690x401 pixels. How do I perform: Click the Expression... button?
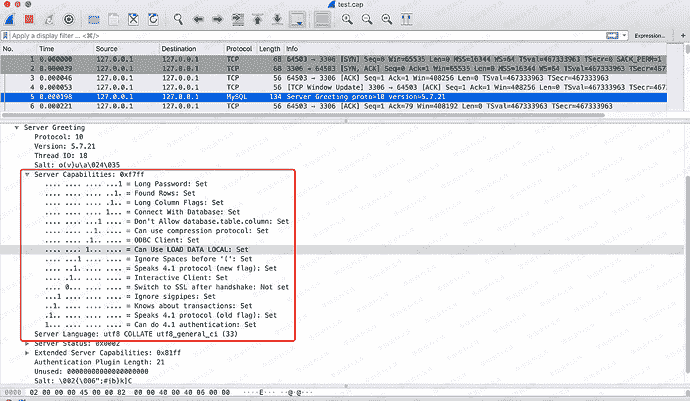click(650, 35)
